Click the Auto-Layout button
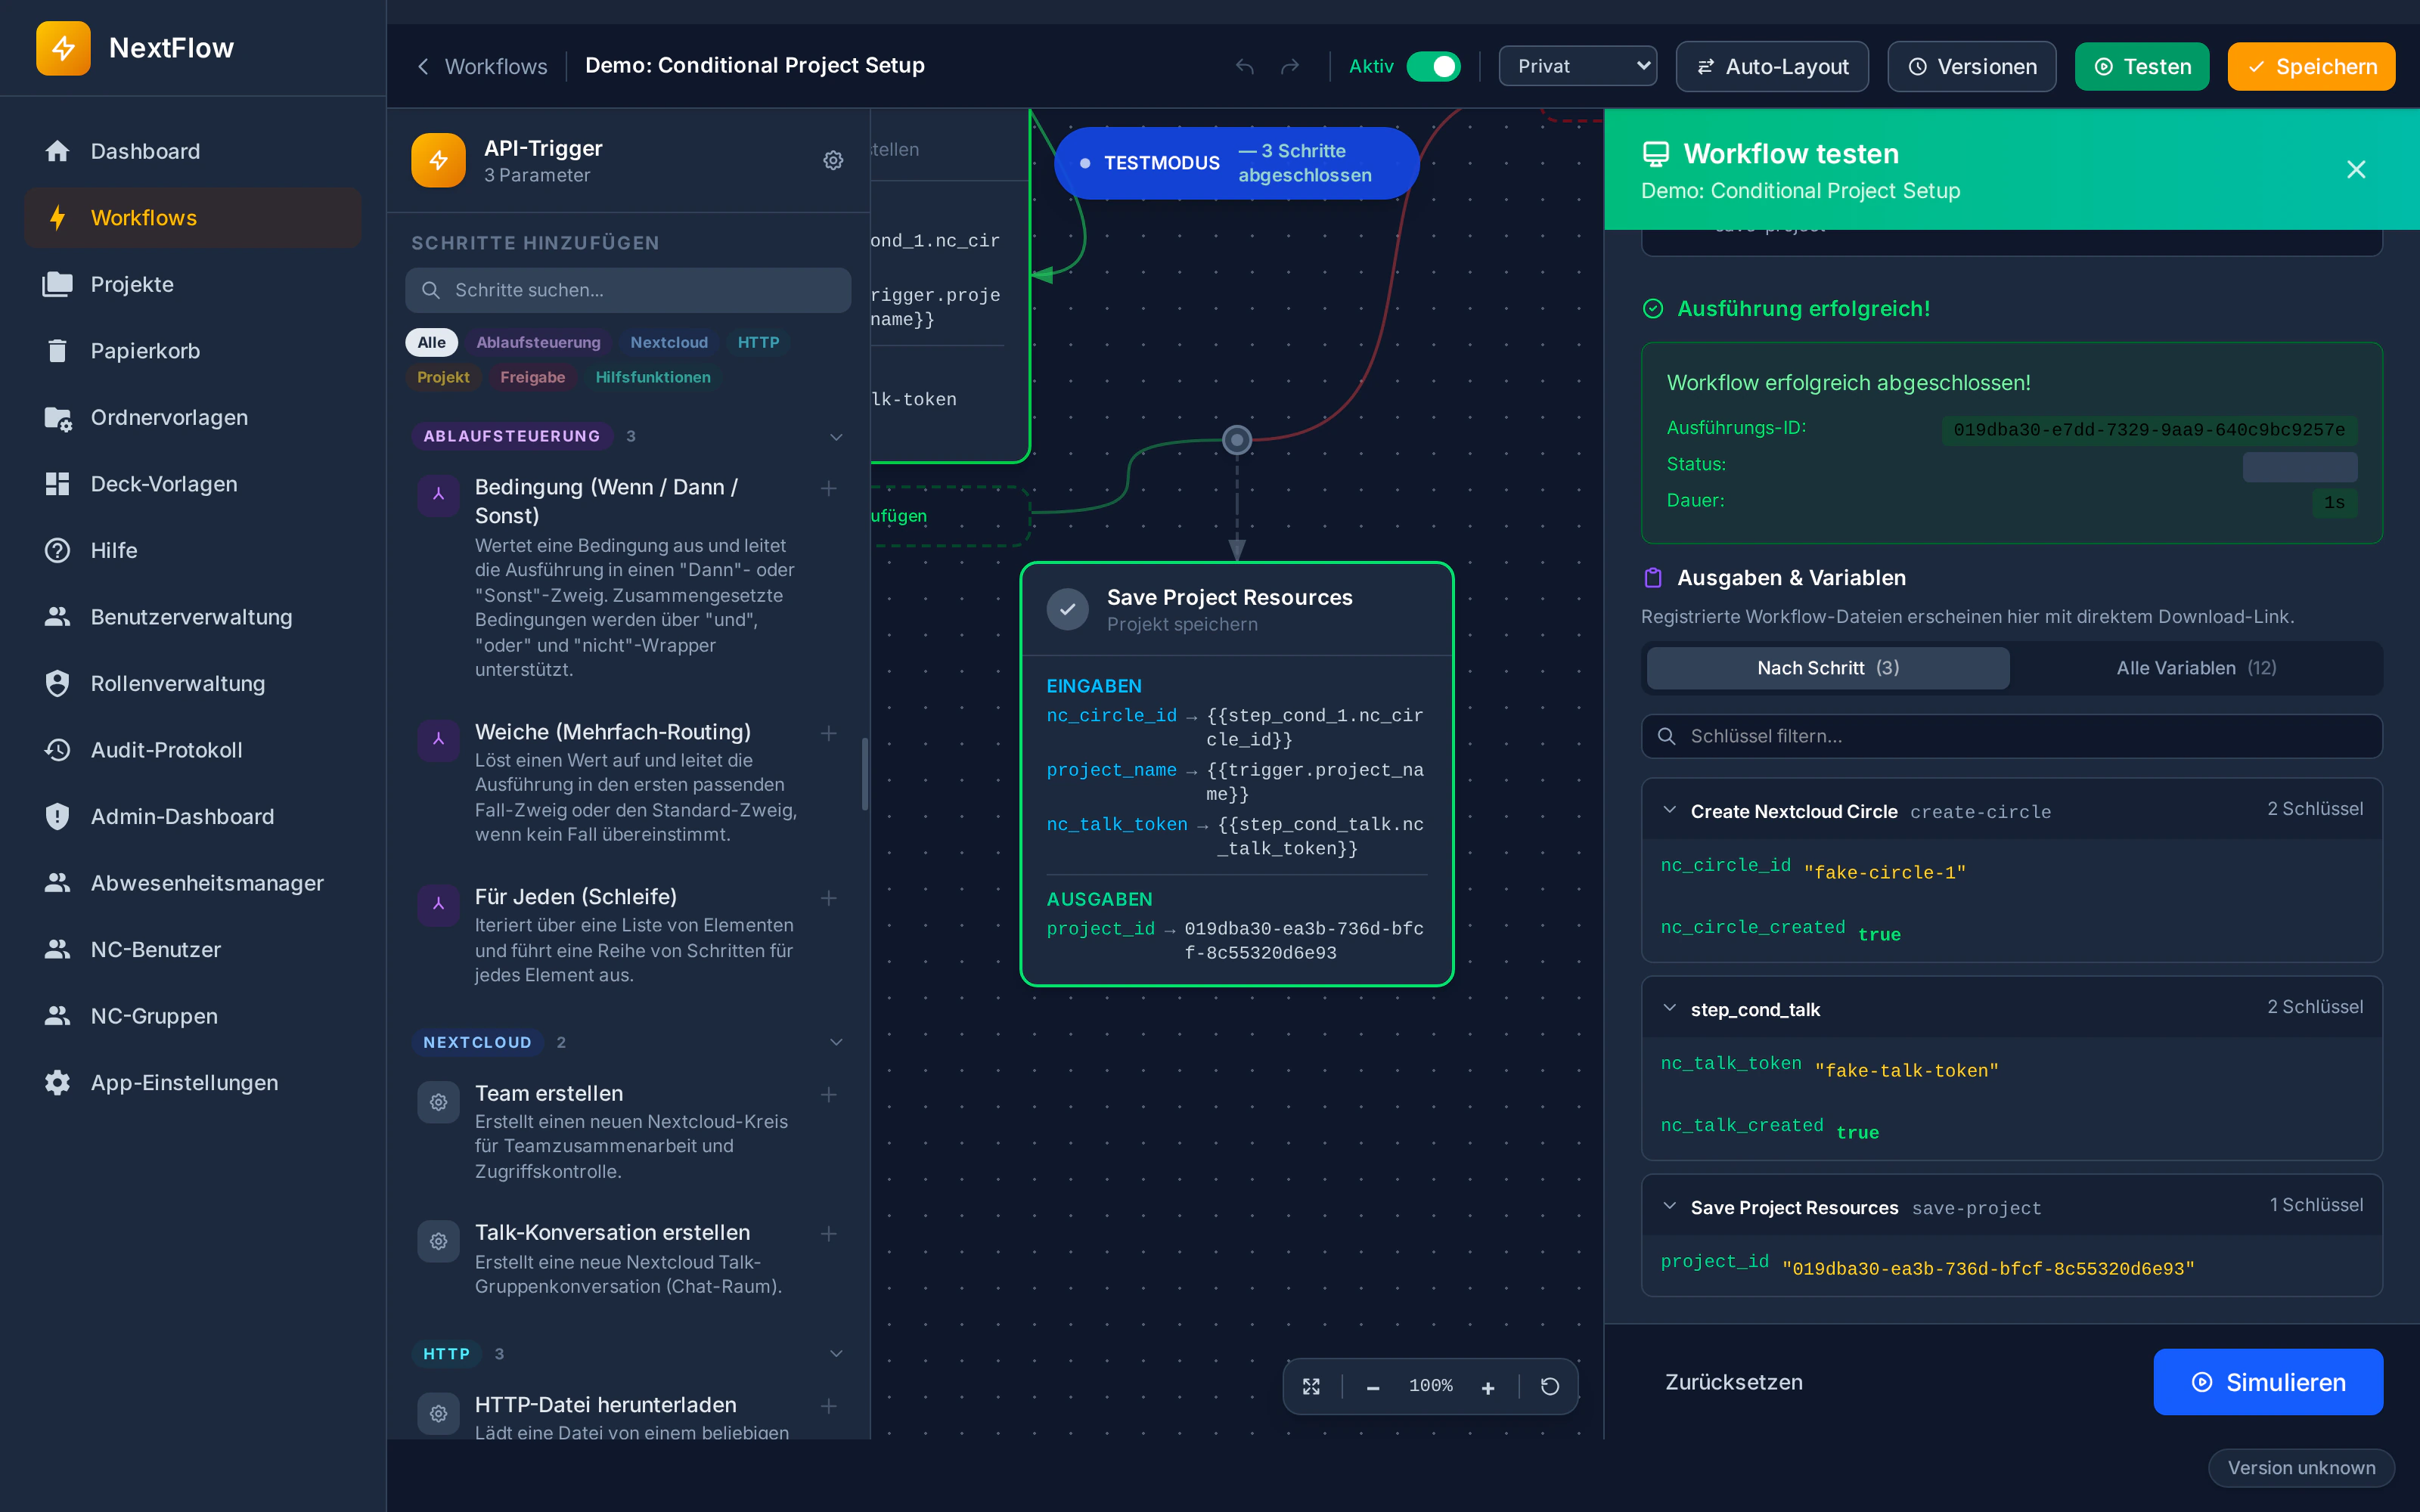The width and height of the screenshot is (2420, 1512). coord(1772,66)
